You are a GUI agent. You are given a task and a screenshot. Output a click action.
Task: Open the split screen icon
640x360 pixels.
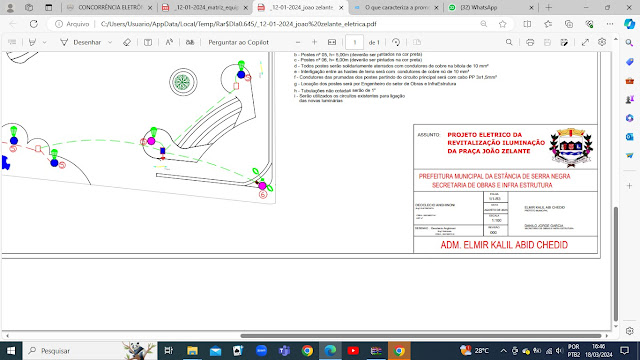pyautogui.click(x=527, y=24)
